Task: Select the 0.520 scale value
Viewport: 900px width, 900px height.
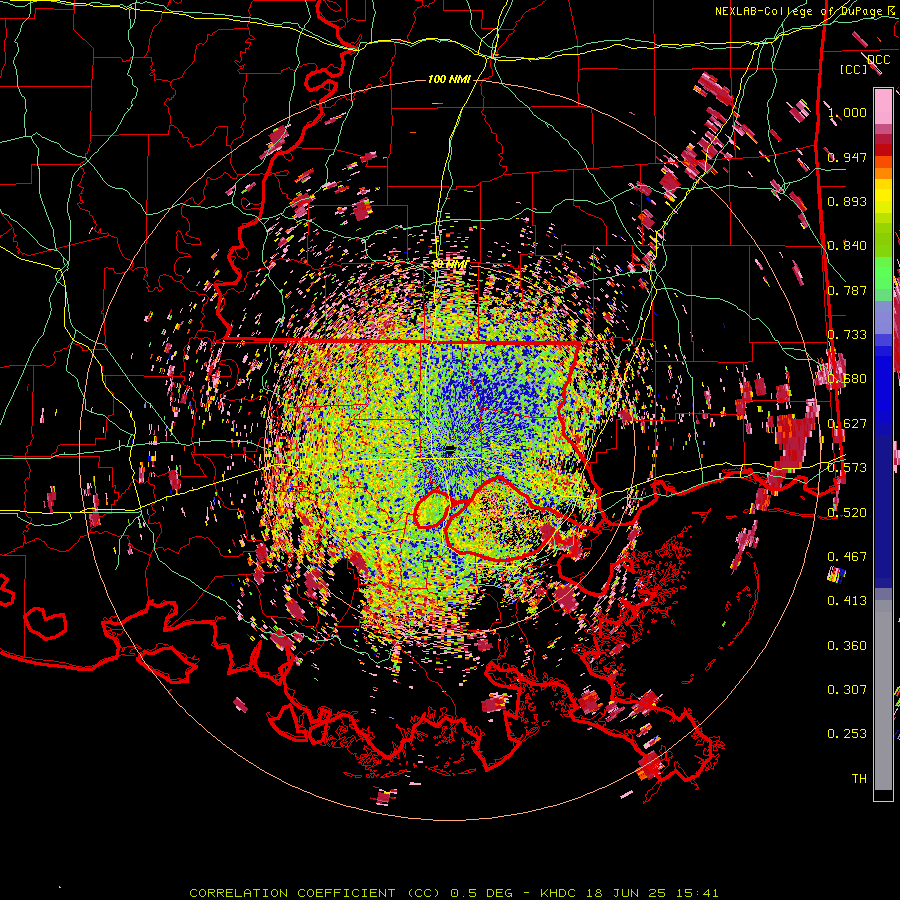Action: point(847,512)
